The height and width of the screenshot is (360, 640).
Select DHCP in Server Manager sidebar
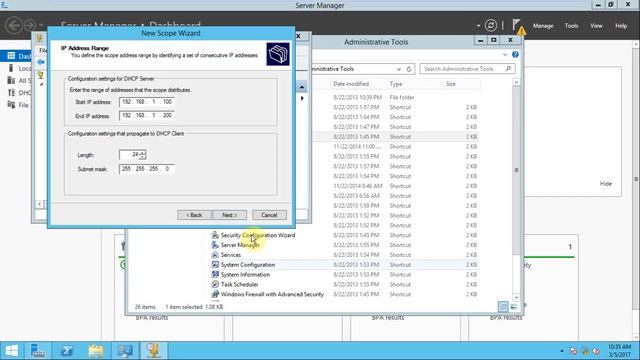(19, 93)
